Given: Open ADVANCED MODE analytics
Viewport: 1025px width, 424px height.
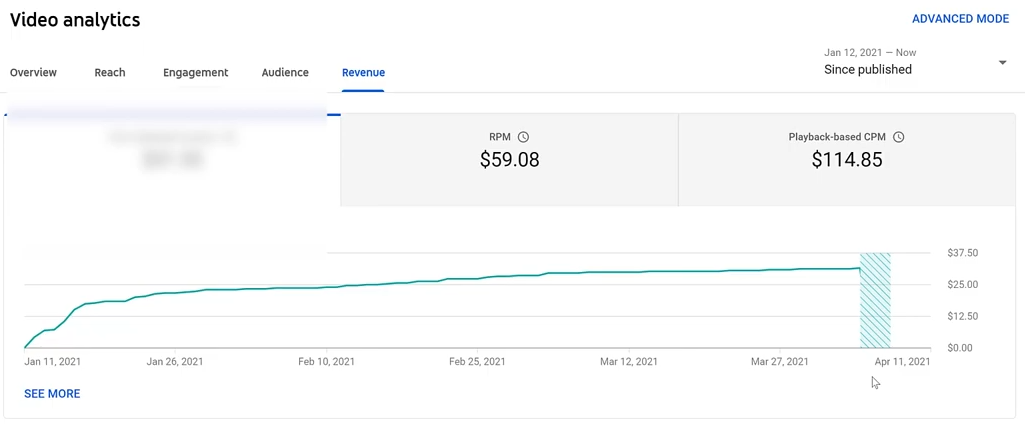Looking at the screenshot, I should [960, 19].
